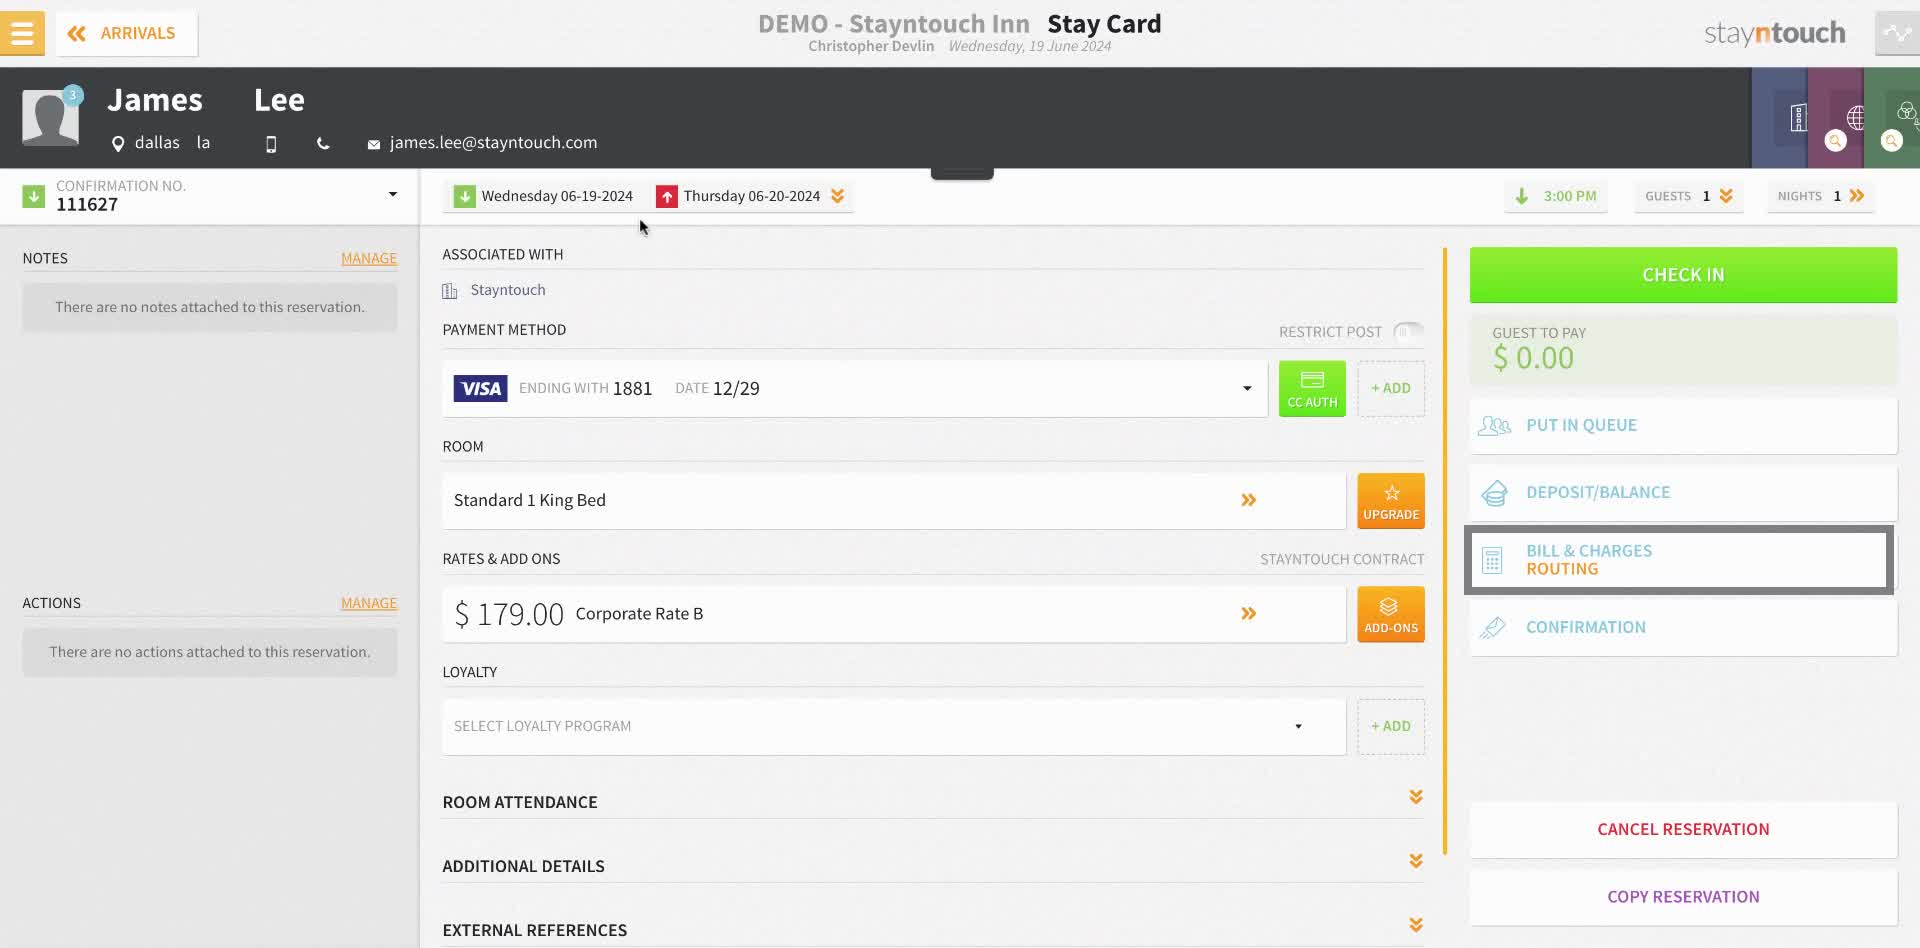Screen dimensions: 1920x948
Task: Click Guest To Pay balance
Action: click(x=1683, y=350)
